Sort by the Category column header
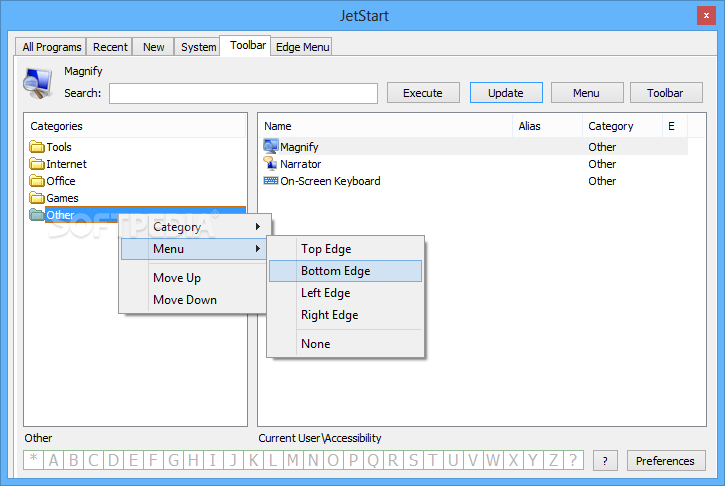 pos(622,126)
